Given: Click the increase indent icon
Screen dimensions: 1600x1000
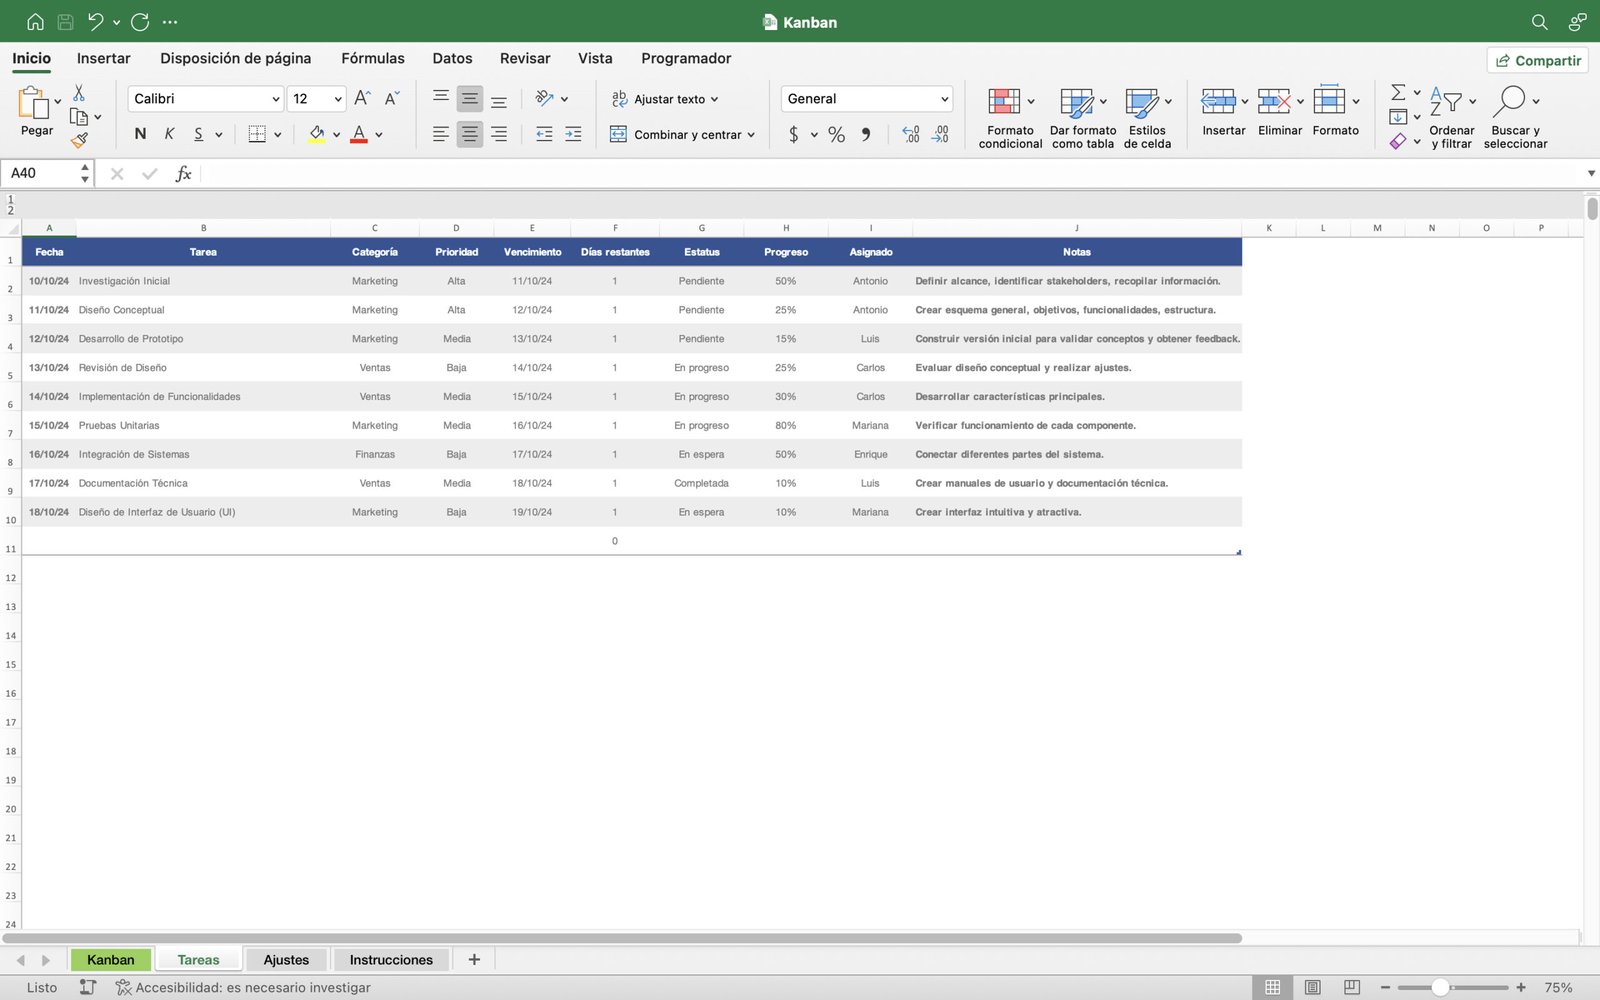Looking at the screenshot, I should point(573,134).
